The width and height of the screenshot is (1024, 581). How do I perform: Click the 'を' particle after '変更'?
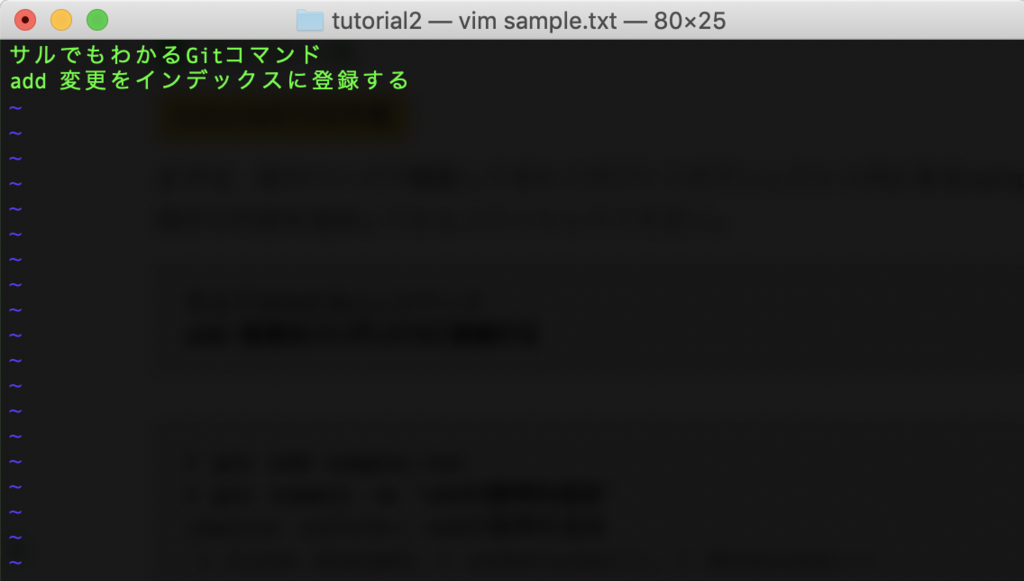[121, 80]
